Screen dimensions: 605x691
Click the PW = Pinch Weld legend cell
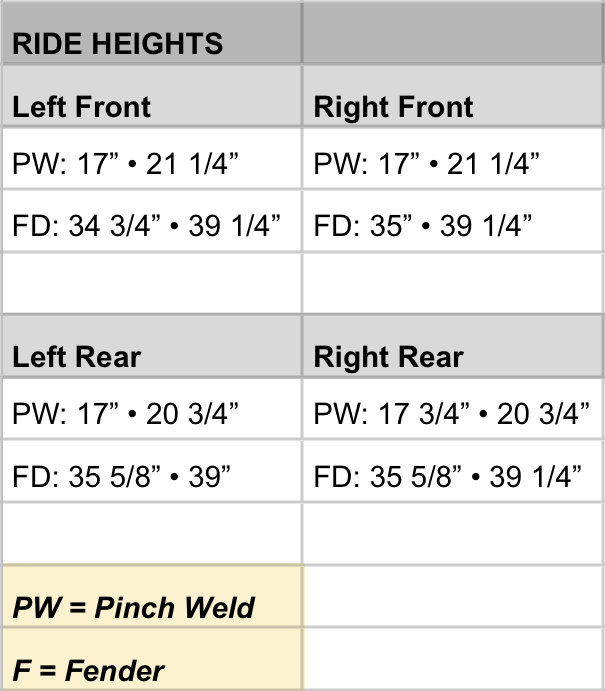pos(152,596)
